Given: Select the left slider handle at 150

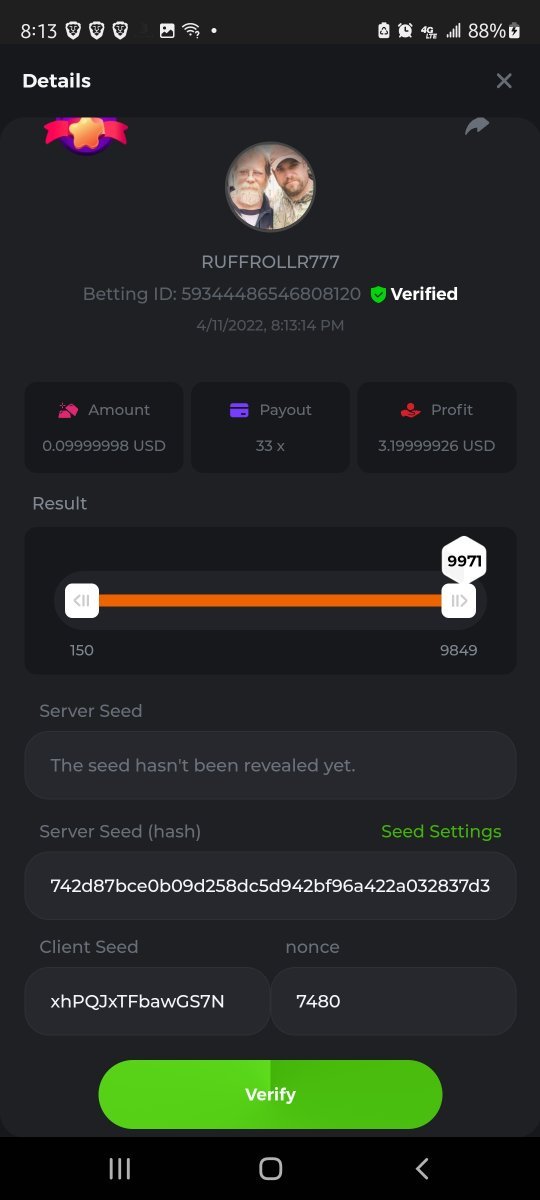Looking at the screenshot, I should pos(82,600).
